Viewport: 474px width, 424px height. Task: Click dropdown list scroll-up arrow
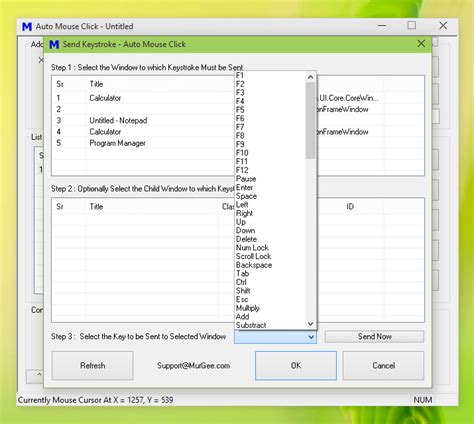coord(310,77)
